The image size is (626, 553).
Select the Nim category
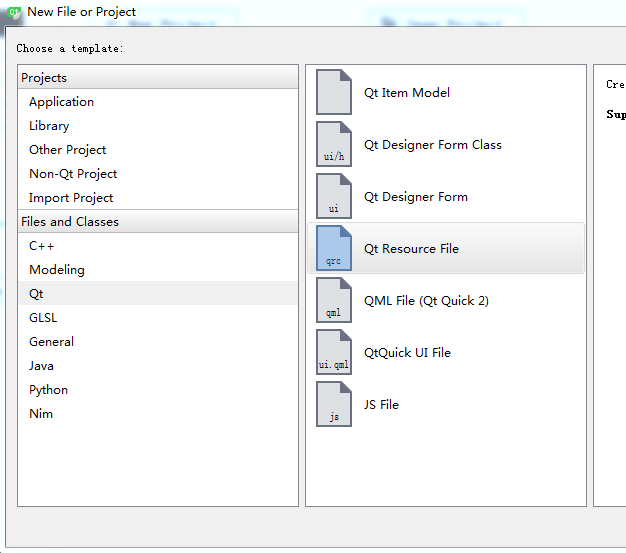(x=158, y=414)
